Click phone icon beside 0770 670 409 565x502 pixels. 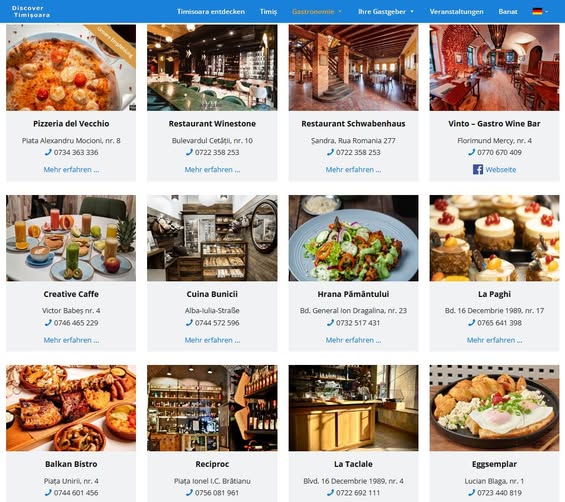click(x=471, y=152)
